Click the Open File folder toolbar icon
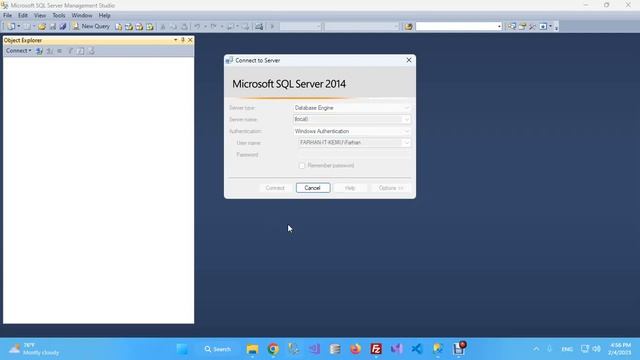 tap(42, 27)
